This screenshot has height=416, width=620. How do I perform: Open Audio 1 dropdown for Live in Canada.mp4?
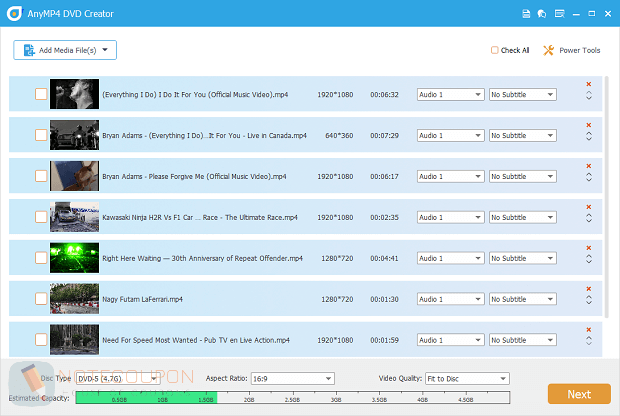pyautogui.click(x=450, y=136)
